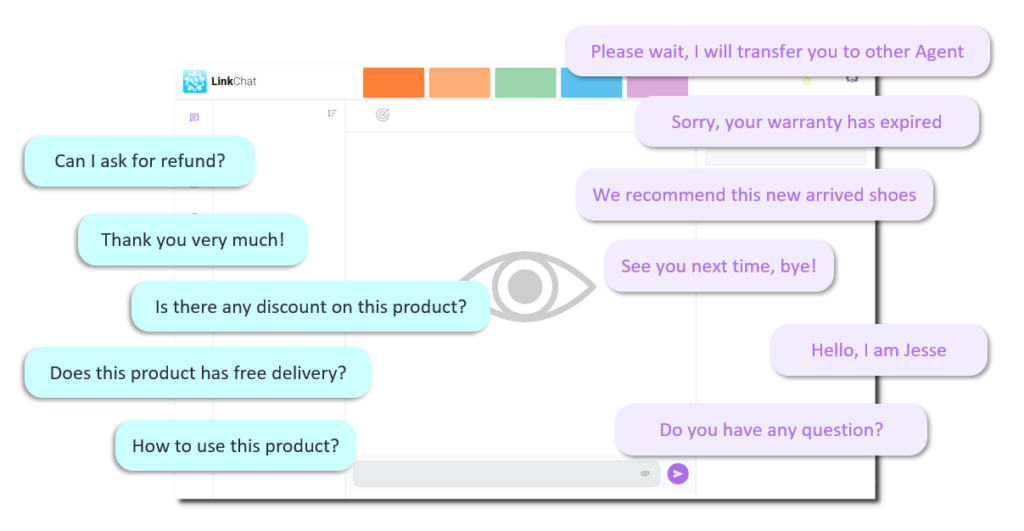Viewport: 1024px width, 531px height.
Task: Click "Can I ask for refund?" bubble
Action: tap(140, 161)
